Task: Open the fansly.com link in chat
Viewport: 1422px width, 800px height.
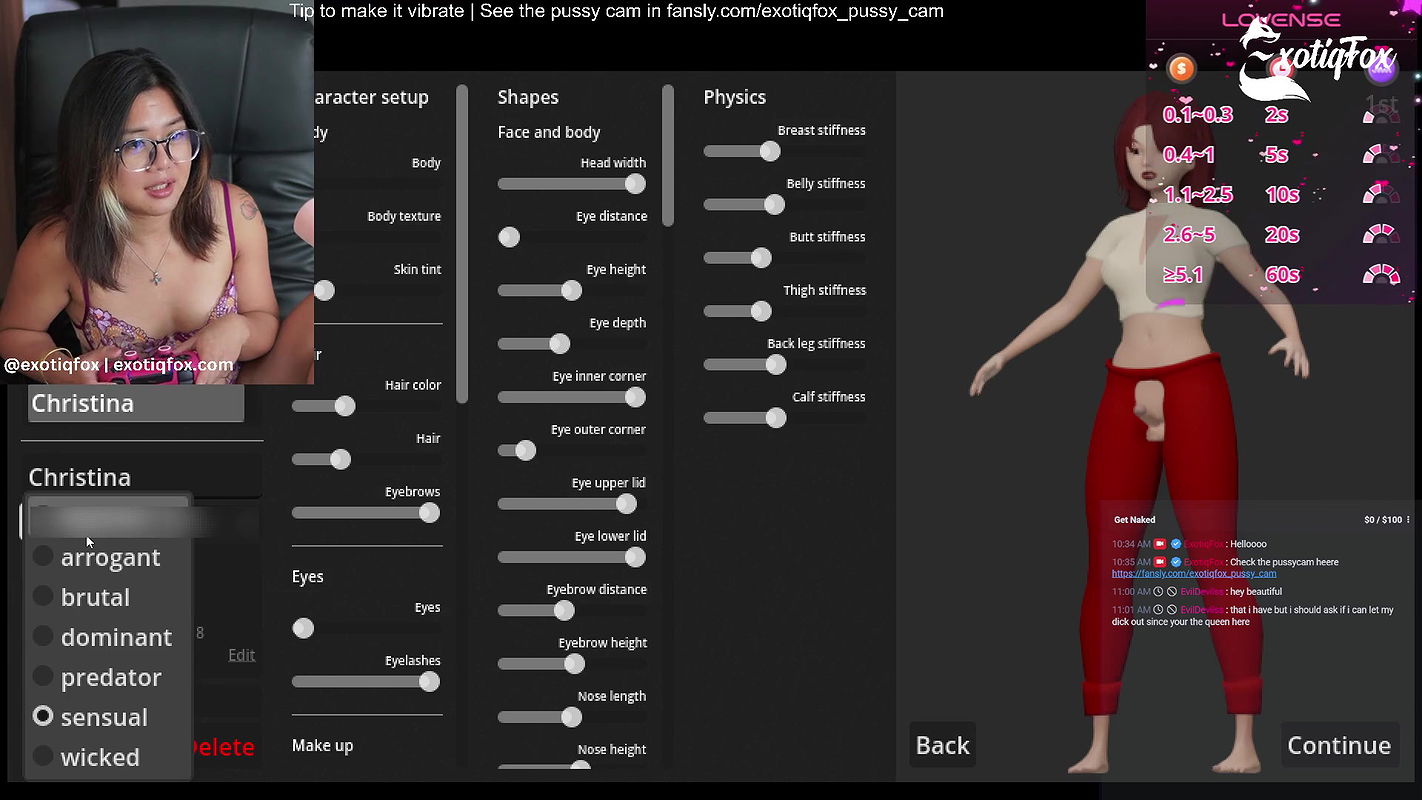Action: click(x=1193, y=574)
